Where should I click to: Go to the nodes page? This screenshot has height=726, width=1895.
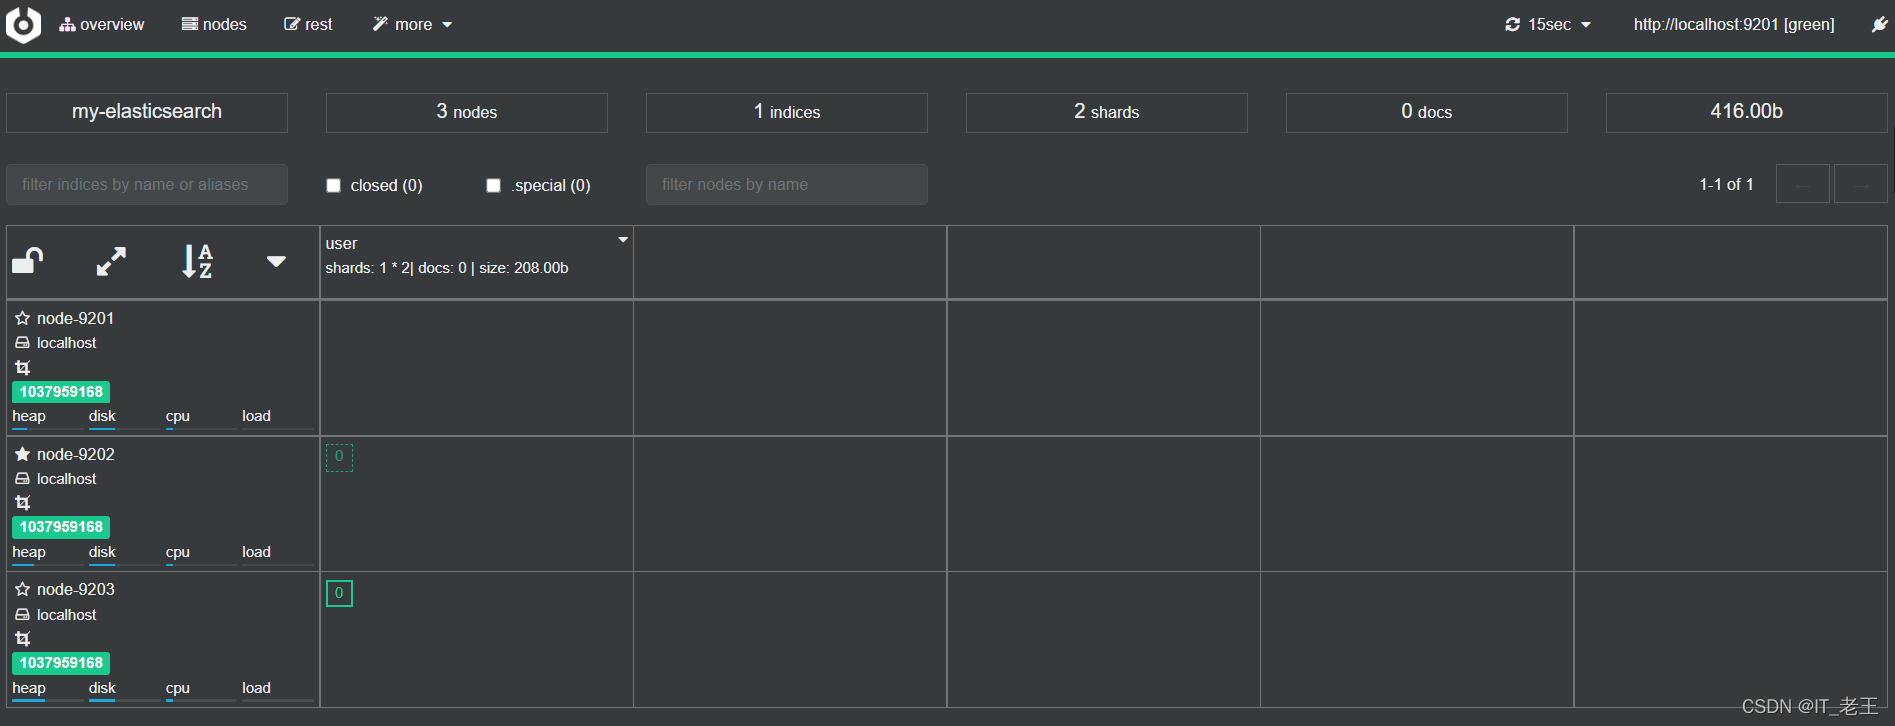pos(214,24)
